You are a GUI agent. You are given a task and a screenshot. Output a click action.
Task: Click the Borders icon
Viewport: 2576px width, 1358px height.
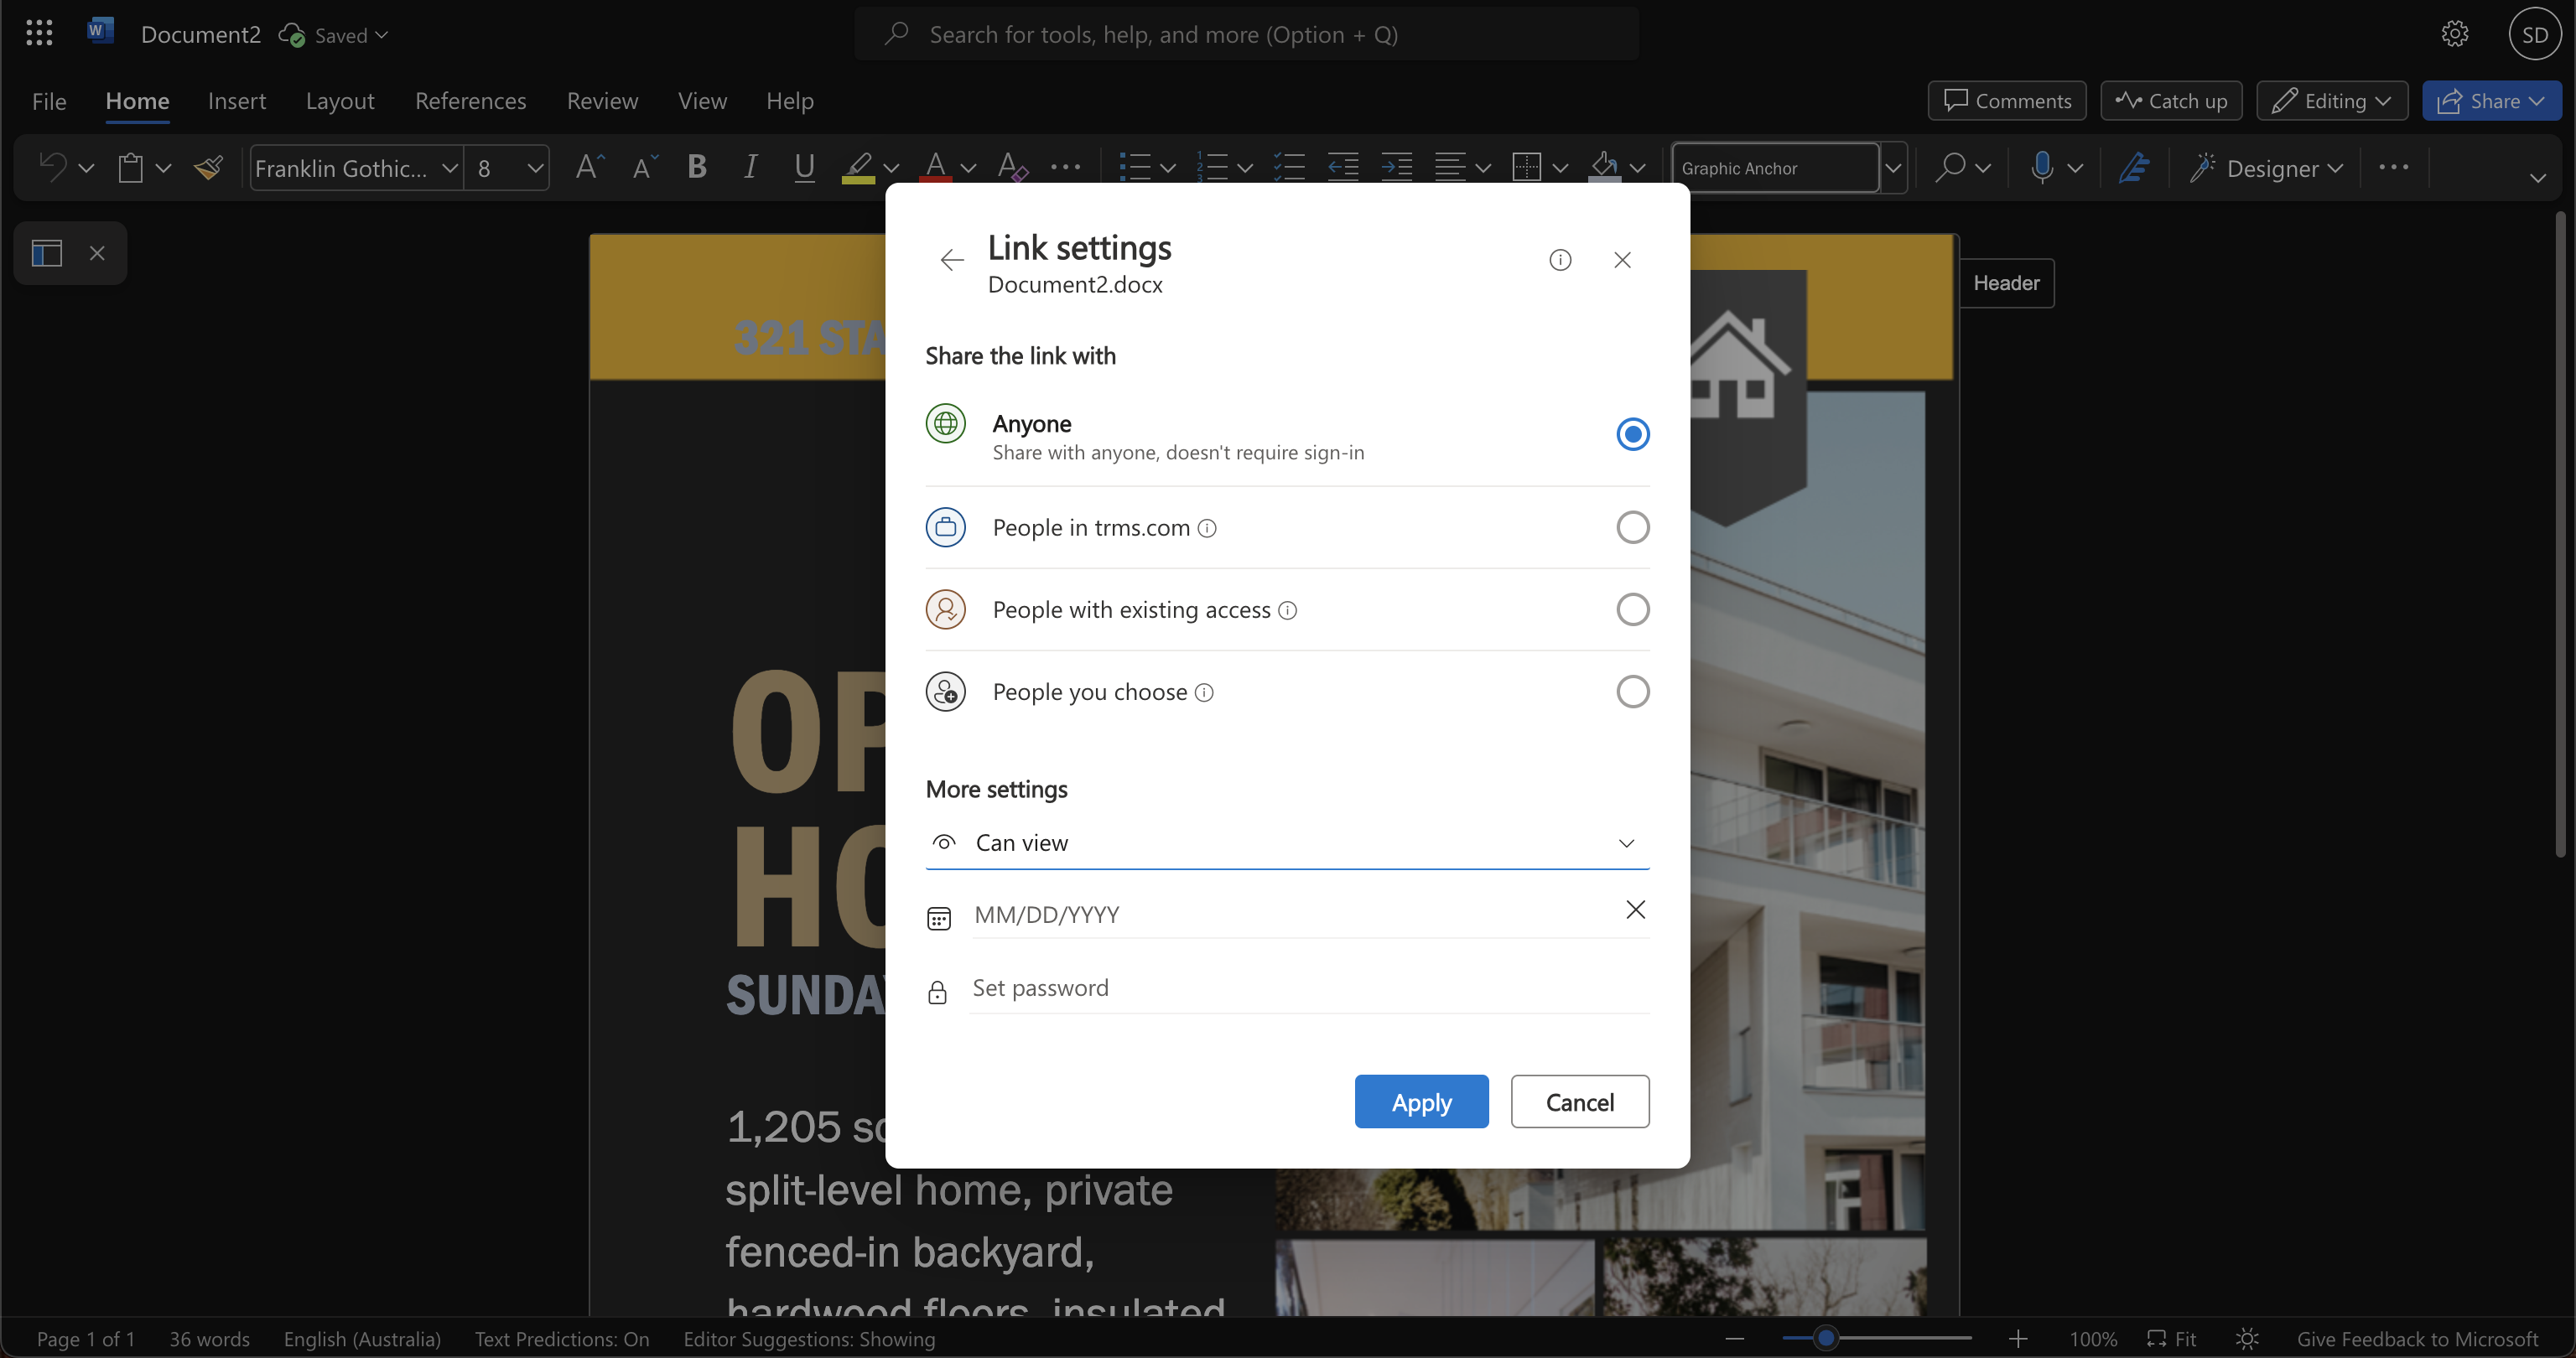click(1526, 167)
